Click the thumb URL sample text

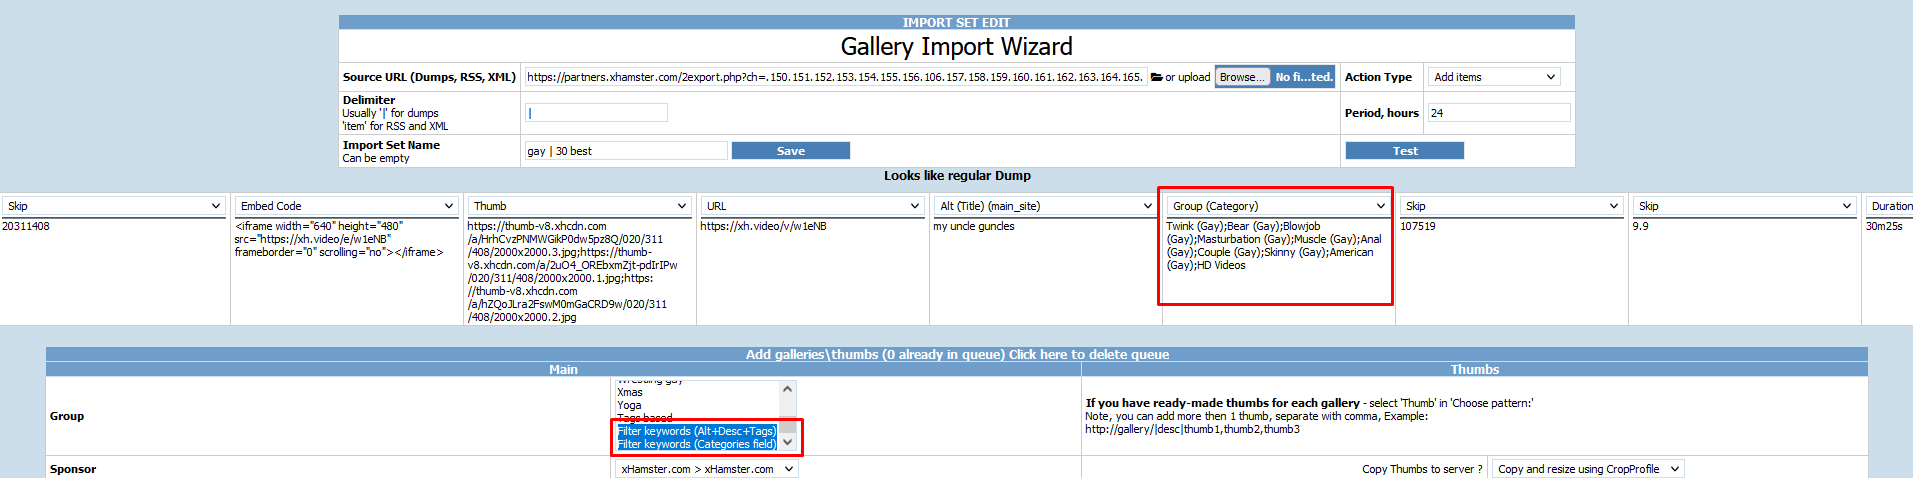(572, 271)
